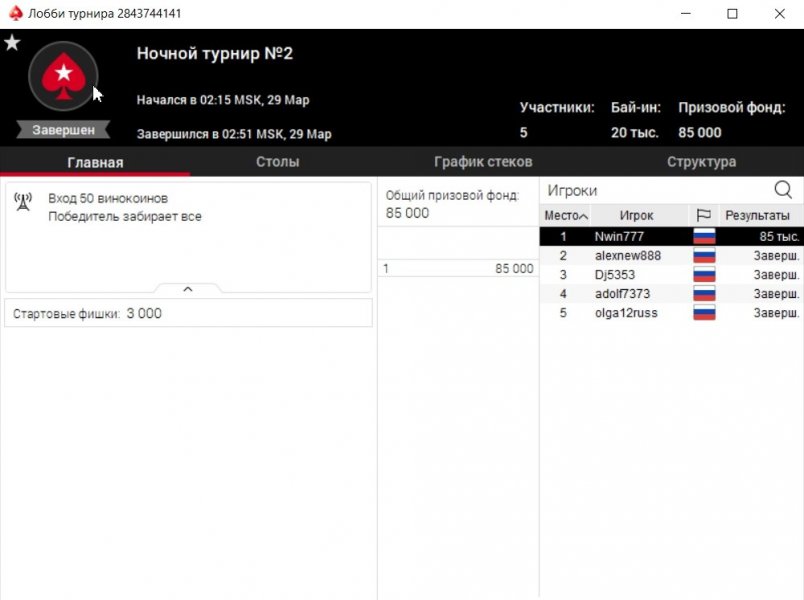The image size is (804, 600).
Task: Maximize the tournament lobby window
Action: point(732,14)
